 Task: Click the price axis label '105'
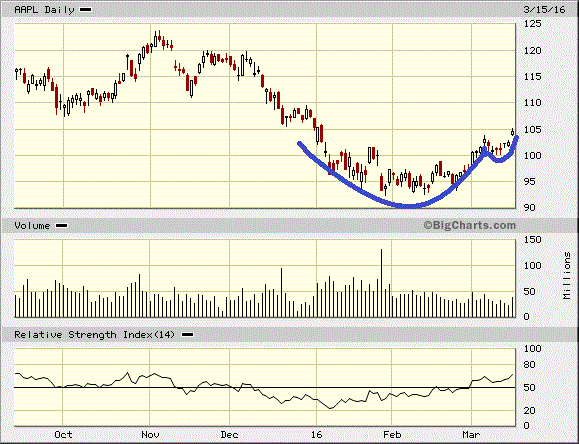click(x=533, y=129)
